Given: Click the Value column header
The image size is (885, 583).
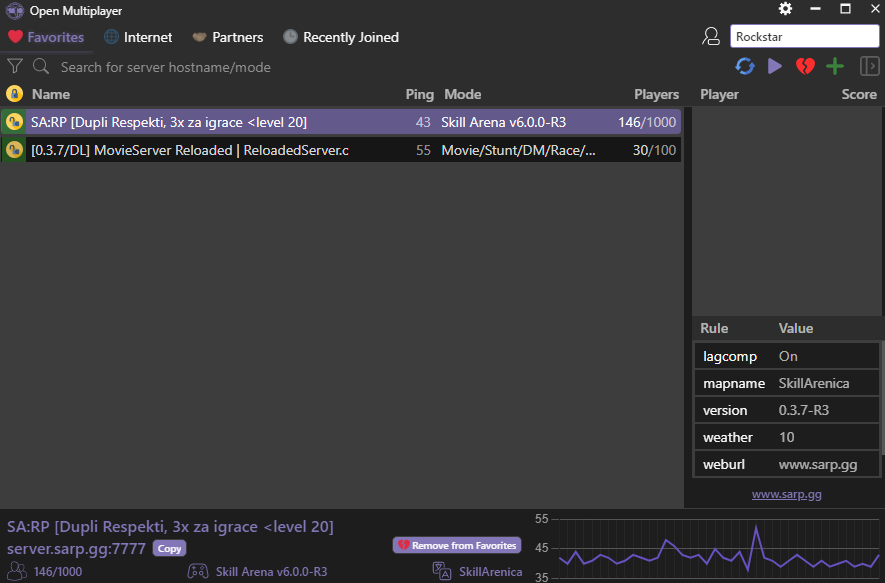Looking at the screenshot, I should 796,328.
